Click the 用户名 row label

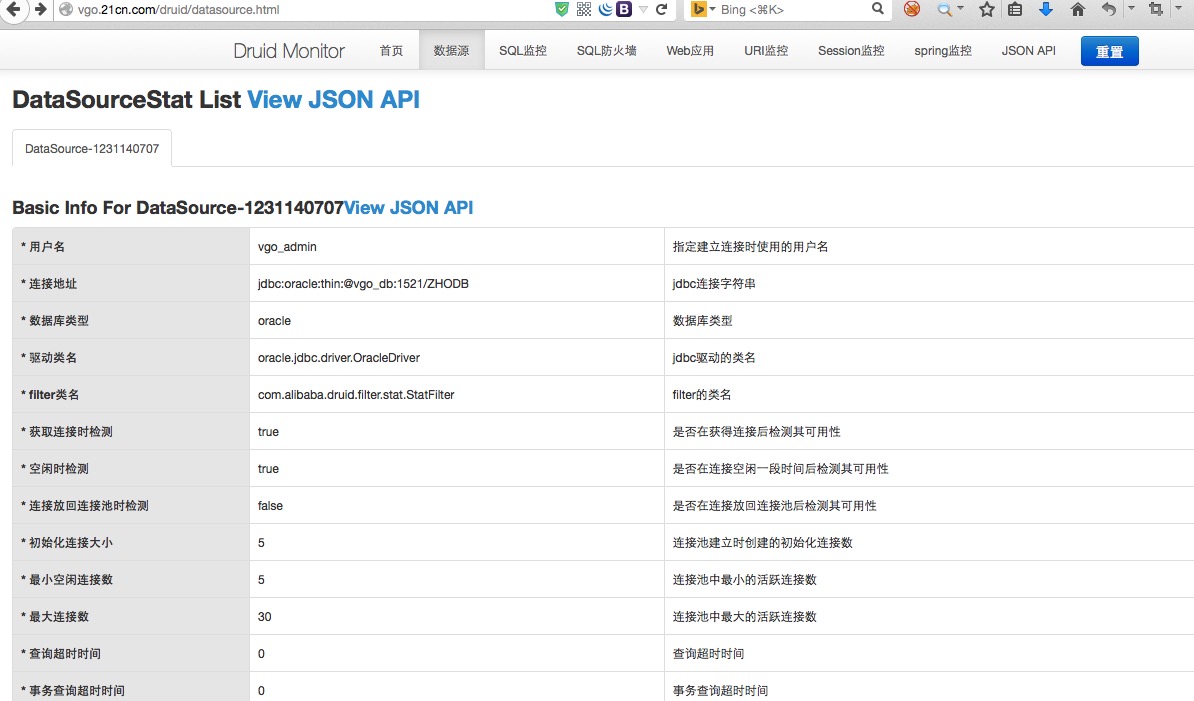[43, 247]
